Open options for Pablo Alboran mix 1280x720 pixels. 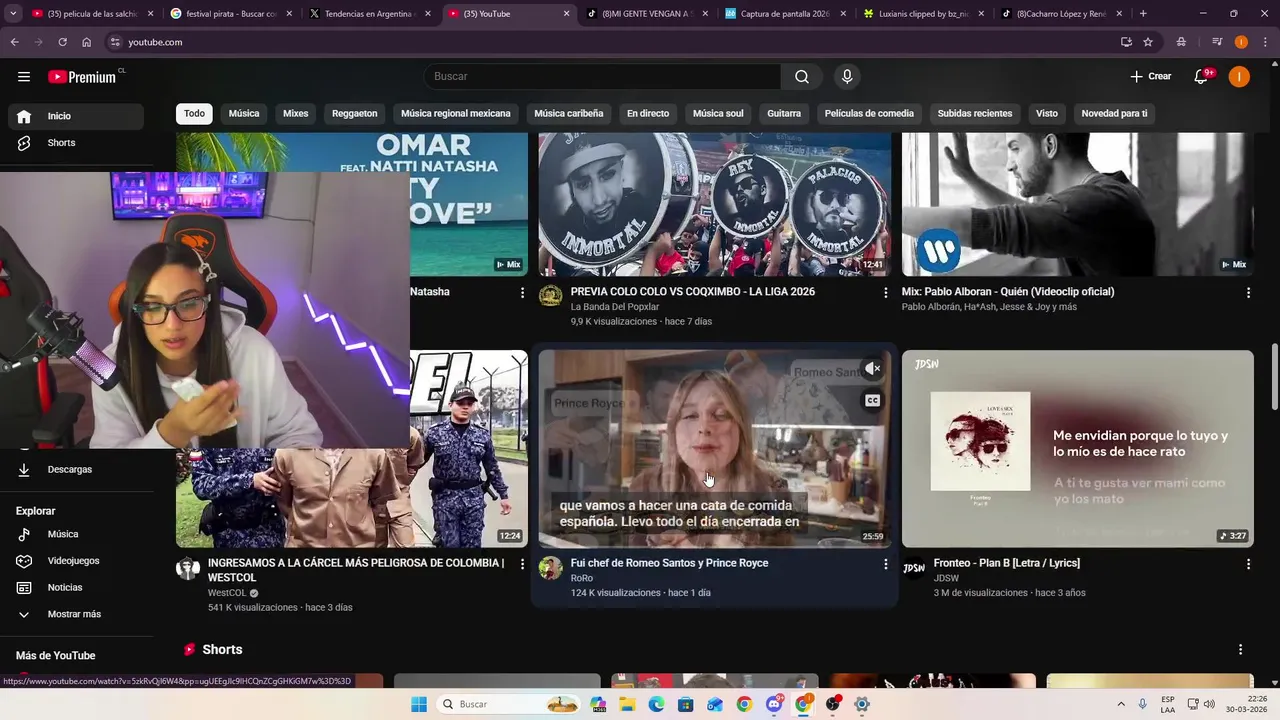coord(1248,293)
